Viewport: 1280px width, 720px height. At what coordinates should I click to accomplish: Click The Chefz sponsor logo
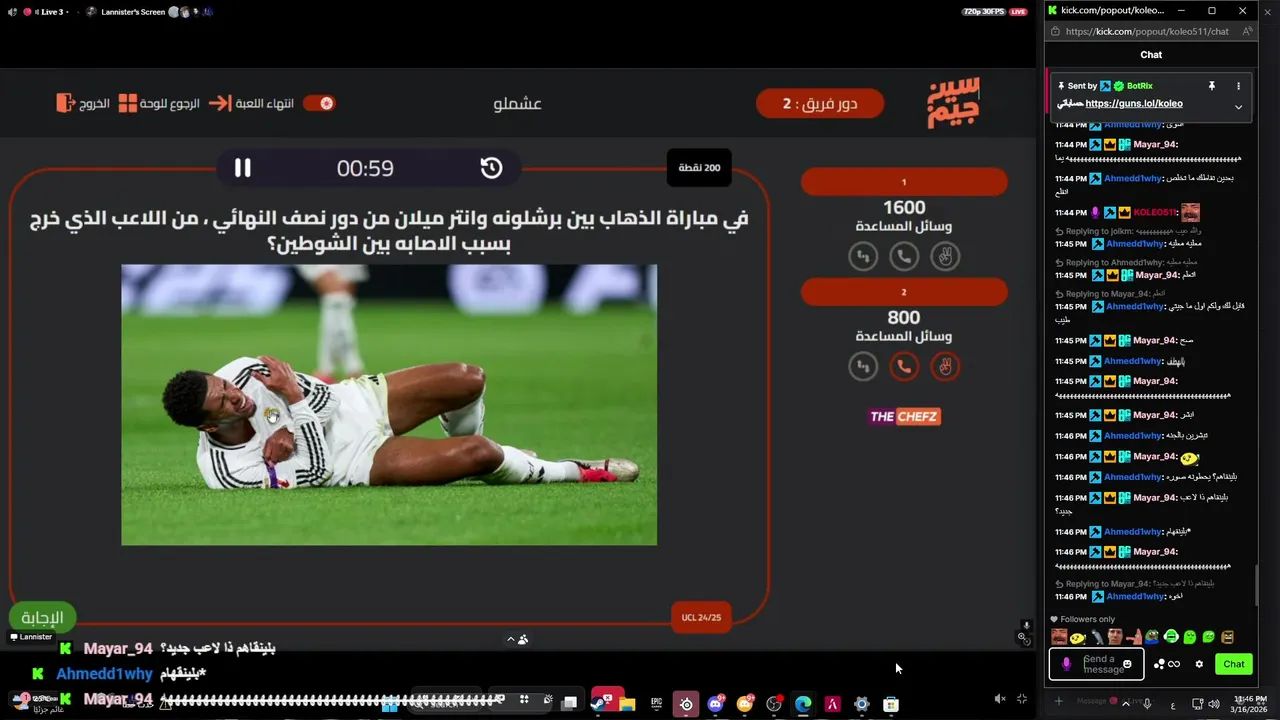pos(904,416)
